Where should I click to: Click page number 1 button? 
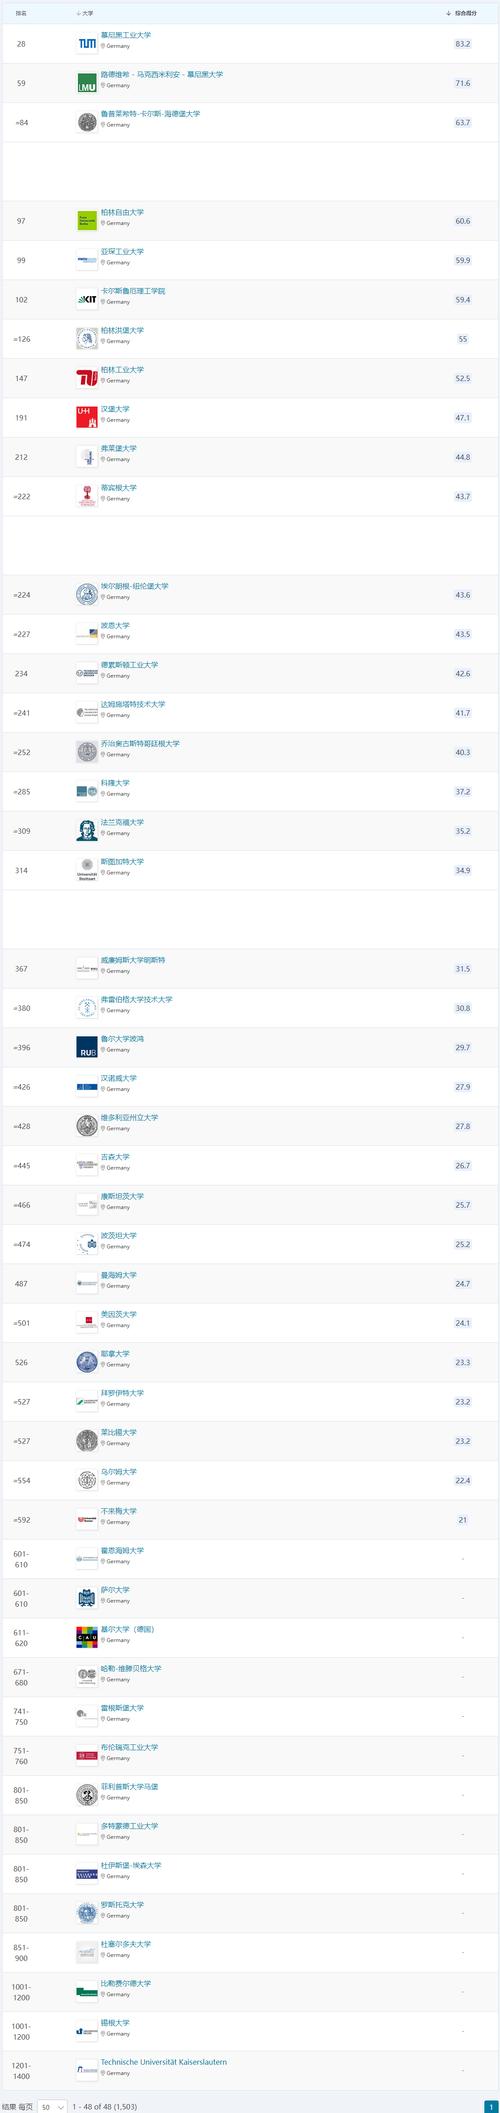click(490, 2103)
